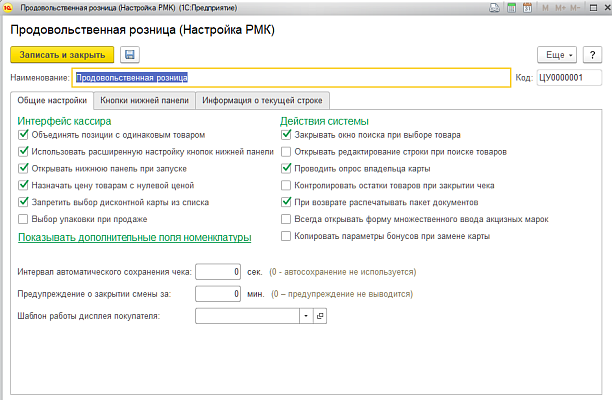Click the open-form icon beside display template field
The width and height of the screenshot is (612, 400).
[320, 315]
